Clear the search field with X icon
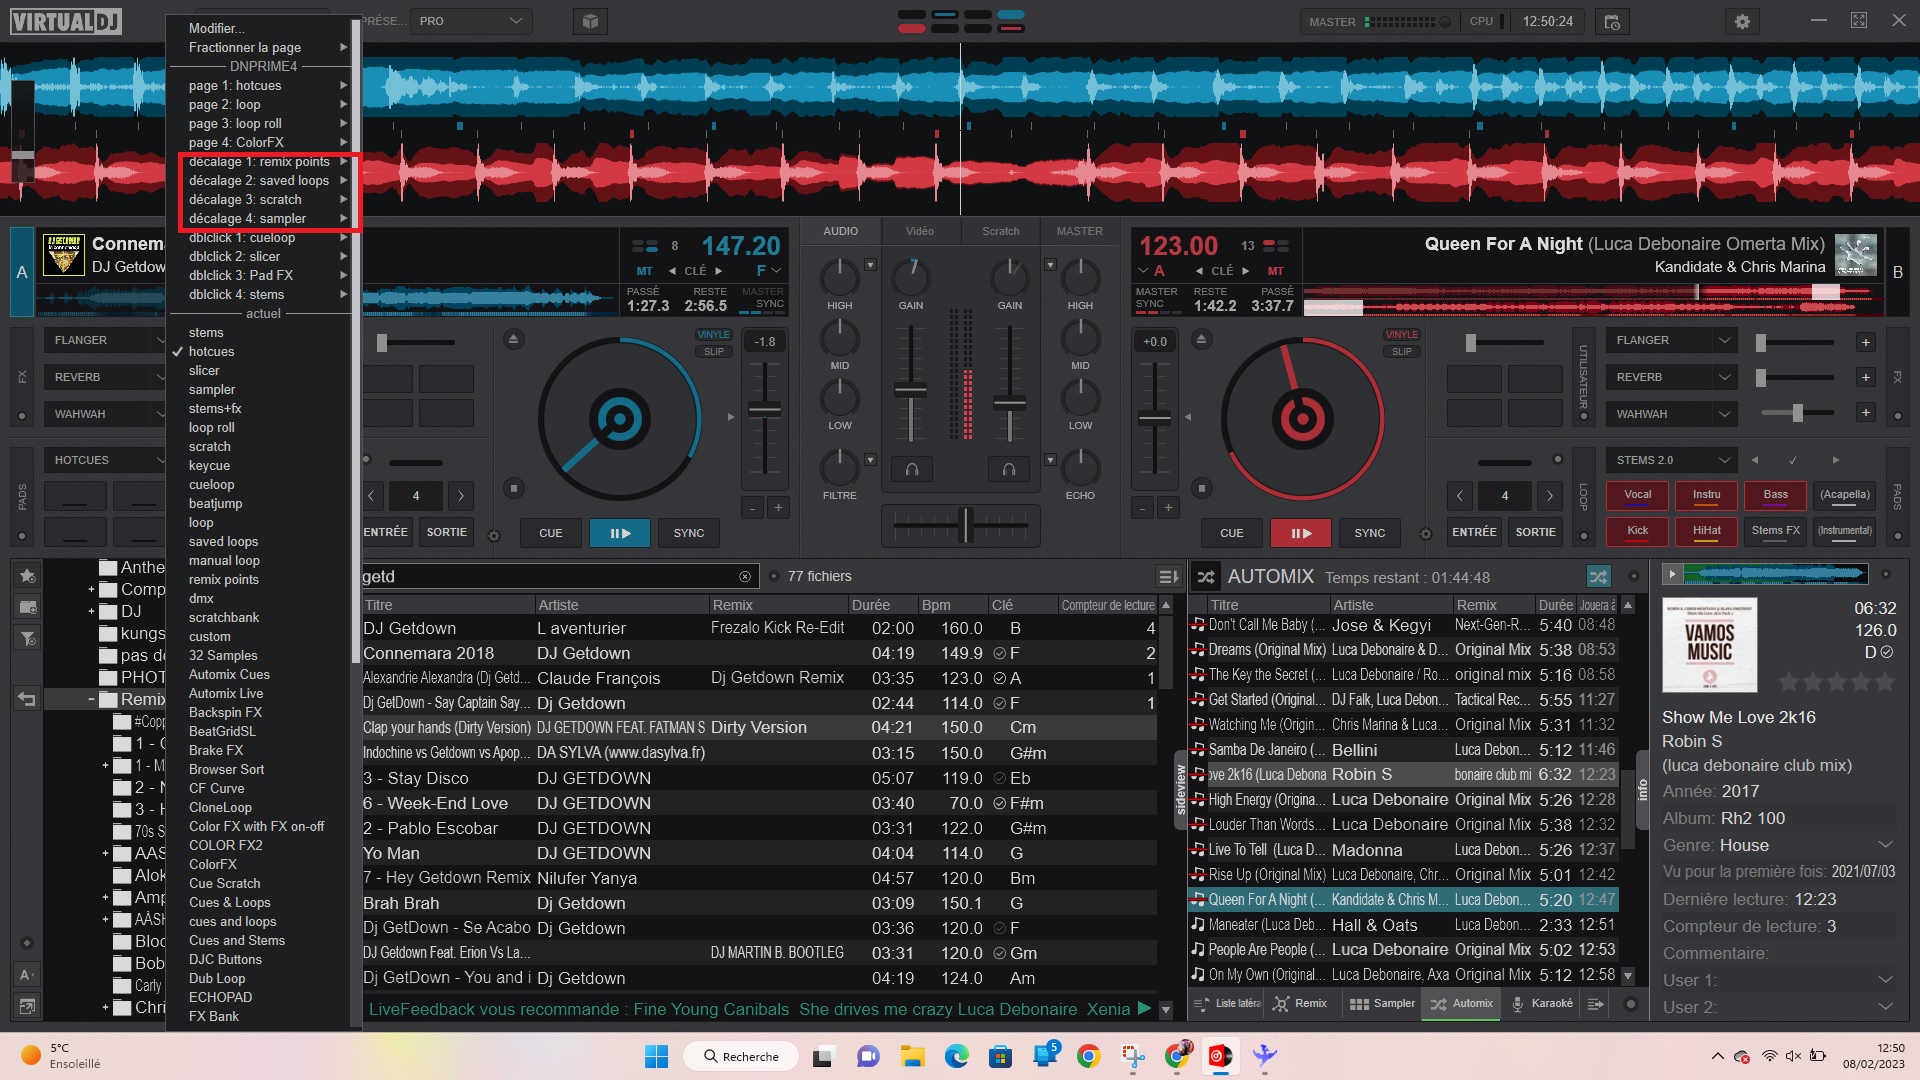 click(x=744, y=577)
